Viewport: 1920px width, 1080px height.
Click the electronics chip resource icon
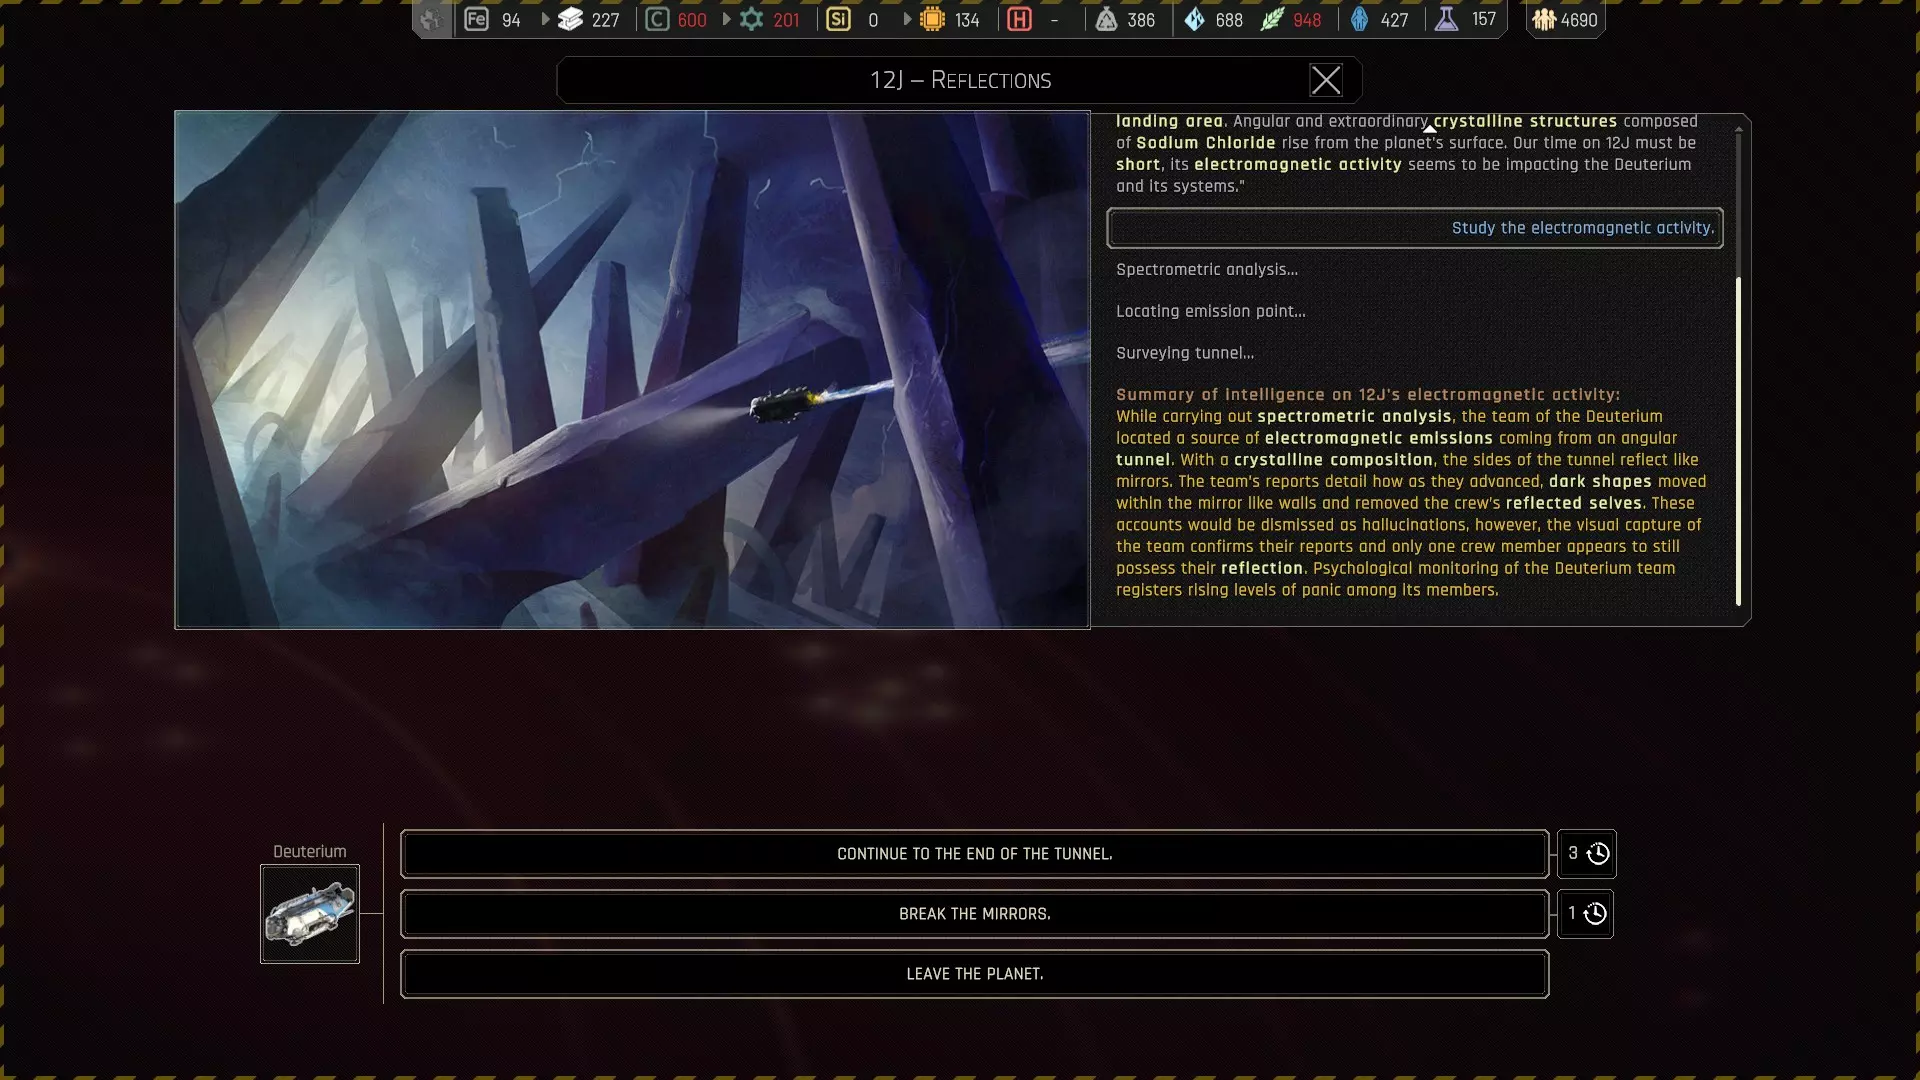pos(932,19)
